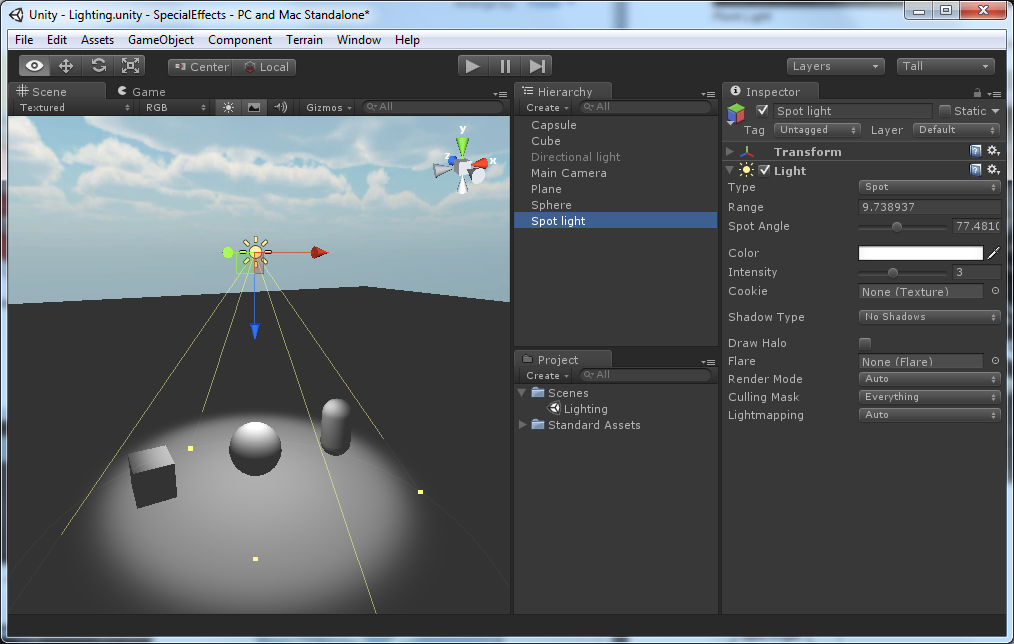Open the Gizmos dropdown
The height and width of the screenshot is (644, 1014).
click(329, 107)
